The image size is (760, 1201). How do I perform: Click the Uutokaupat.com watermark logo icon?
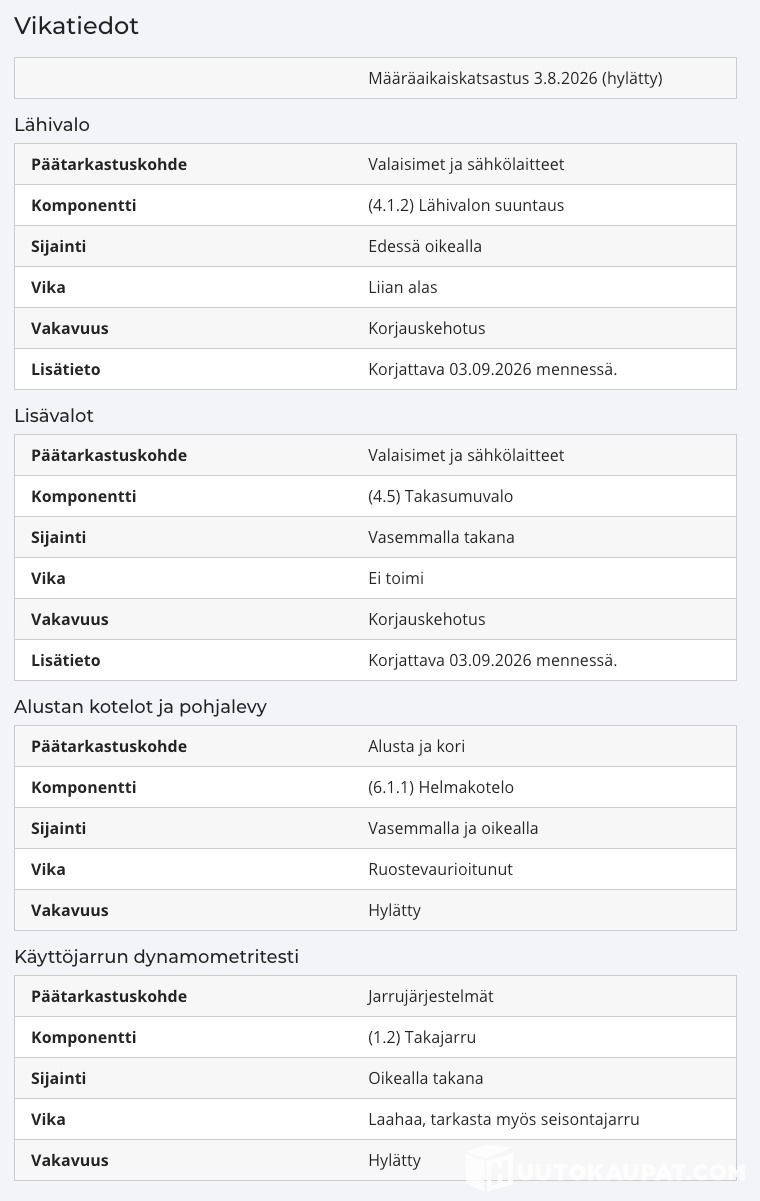[490, 1168]
